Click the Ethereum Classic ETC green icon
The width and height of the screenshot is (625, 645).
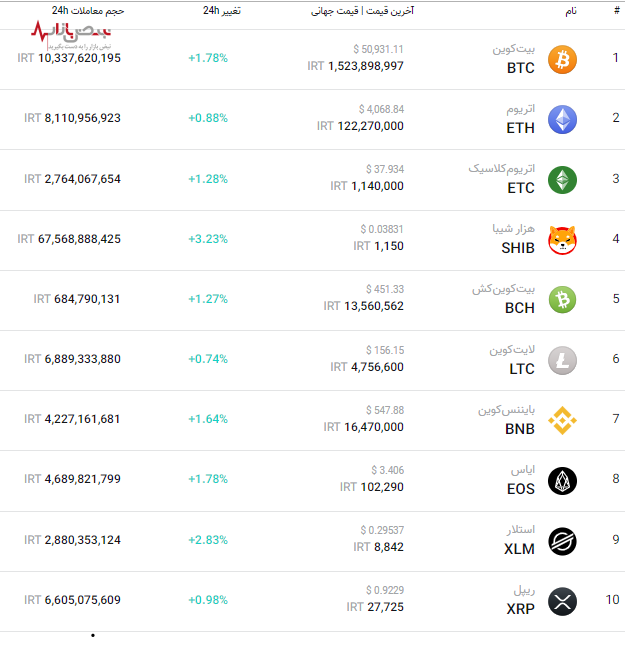click(x=562, y=179)
